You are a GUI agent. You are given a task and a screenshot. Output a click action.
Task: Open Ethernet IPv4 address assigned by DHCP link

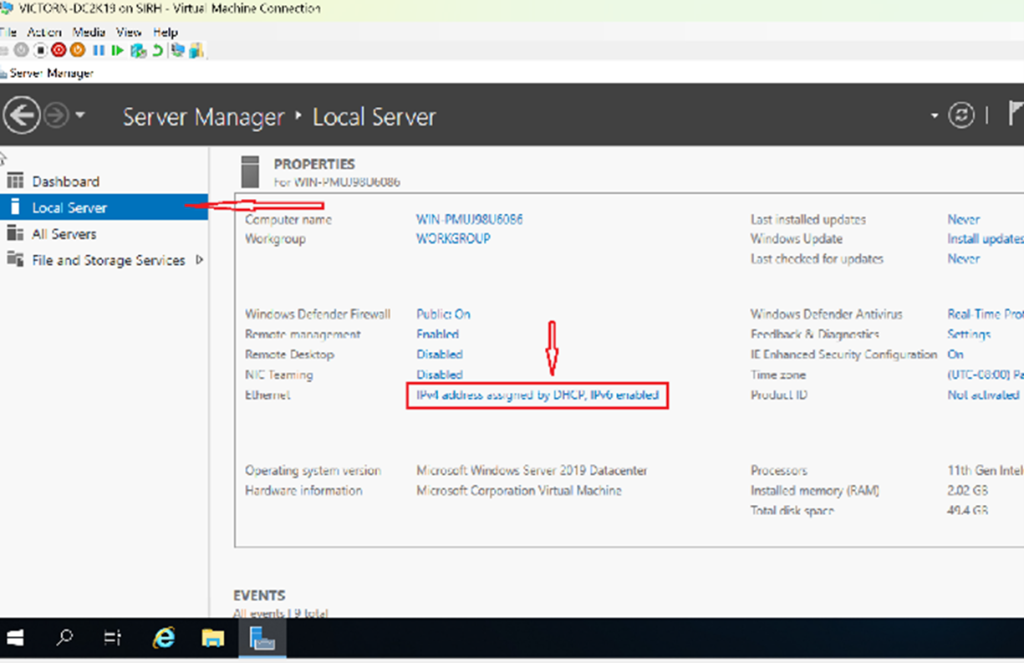click(x=537, y=395)
